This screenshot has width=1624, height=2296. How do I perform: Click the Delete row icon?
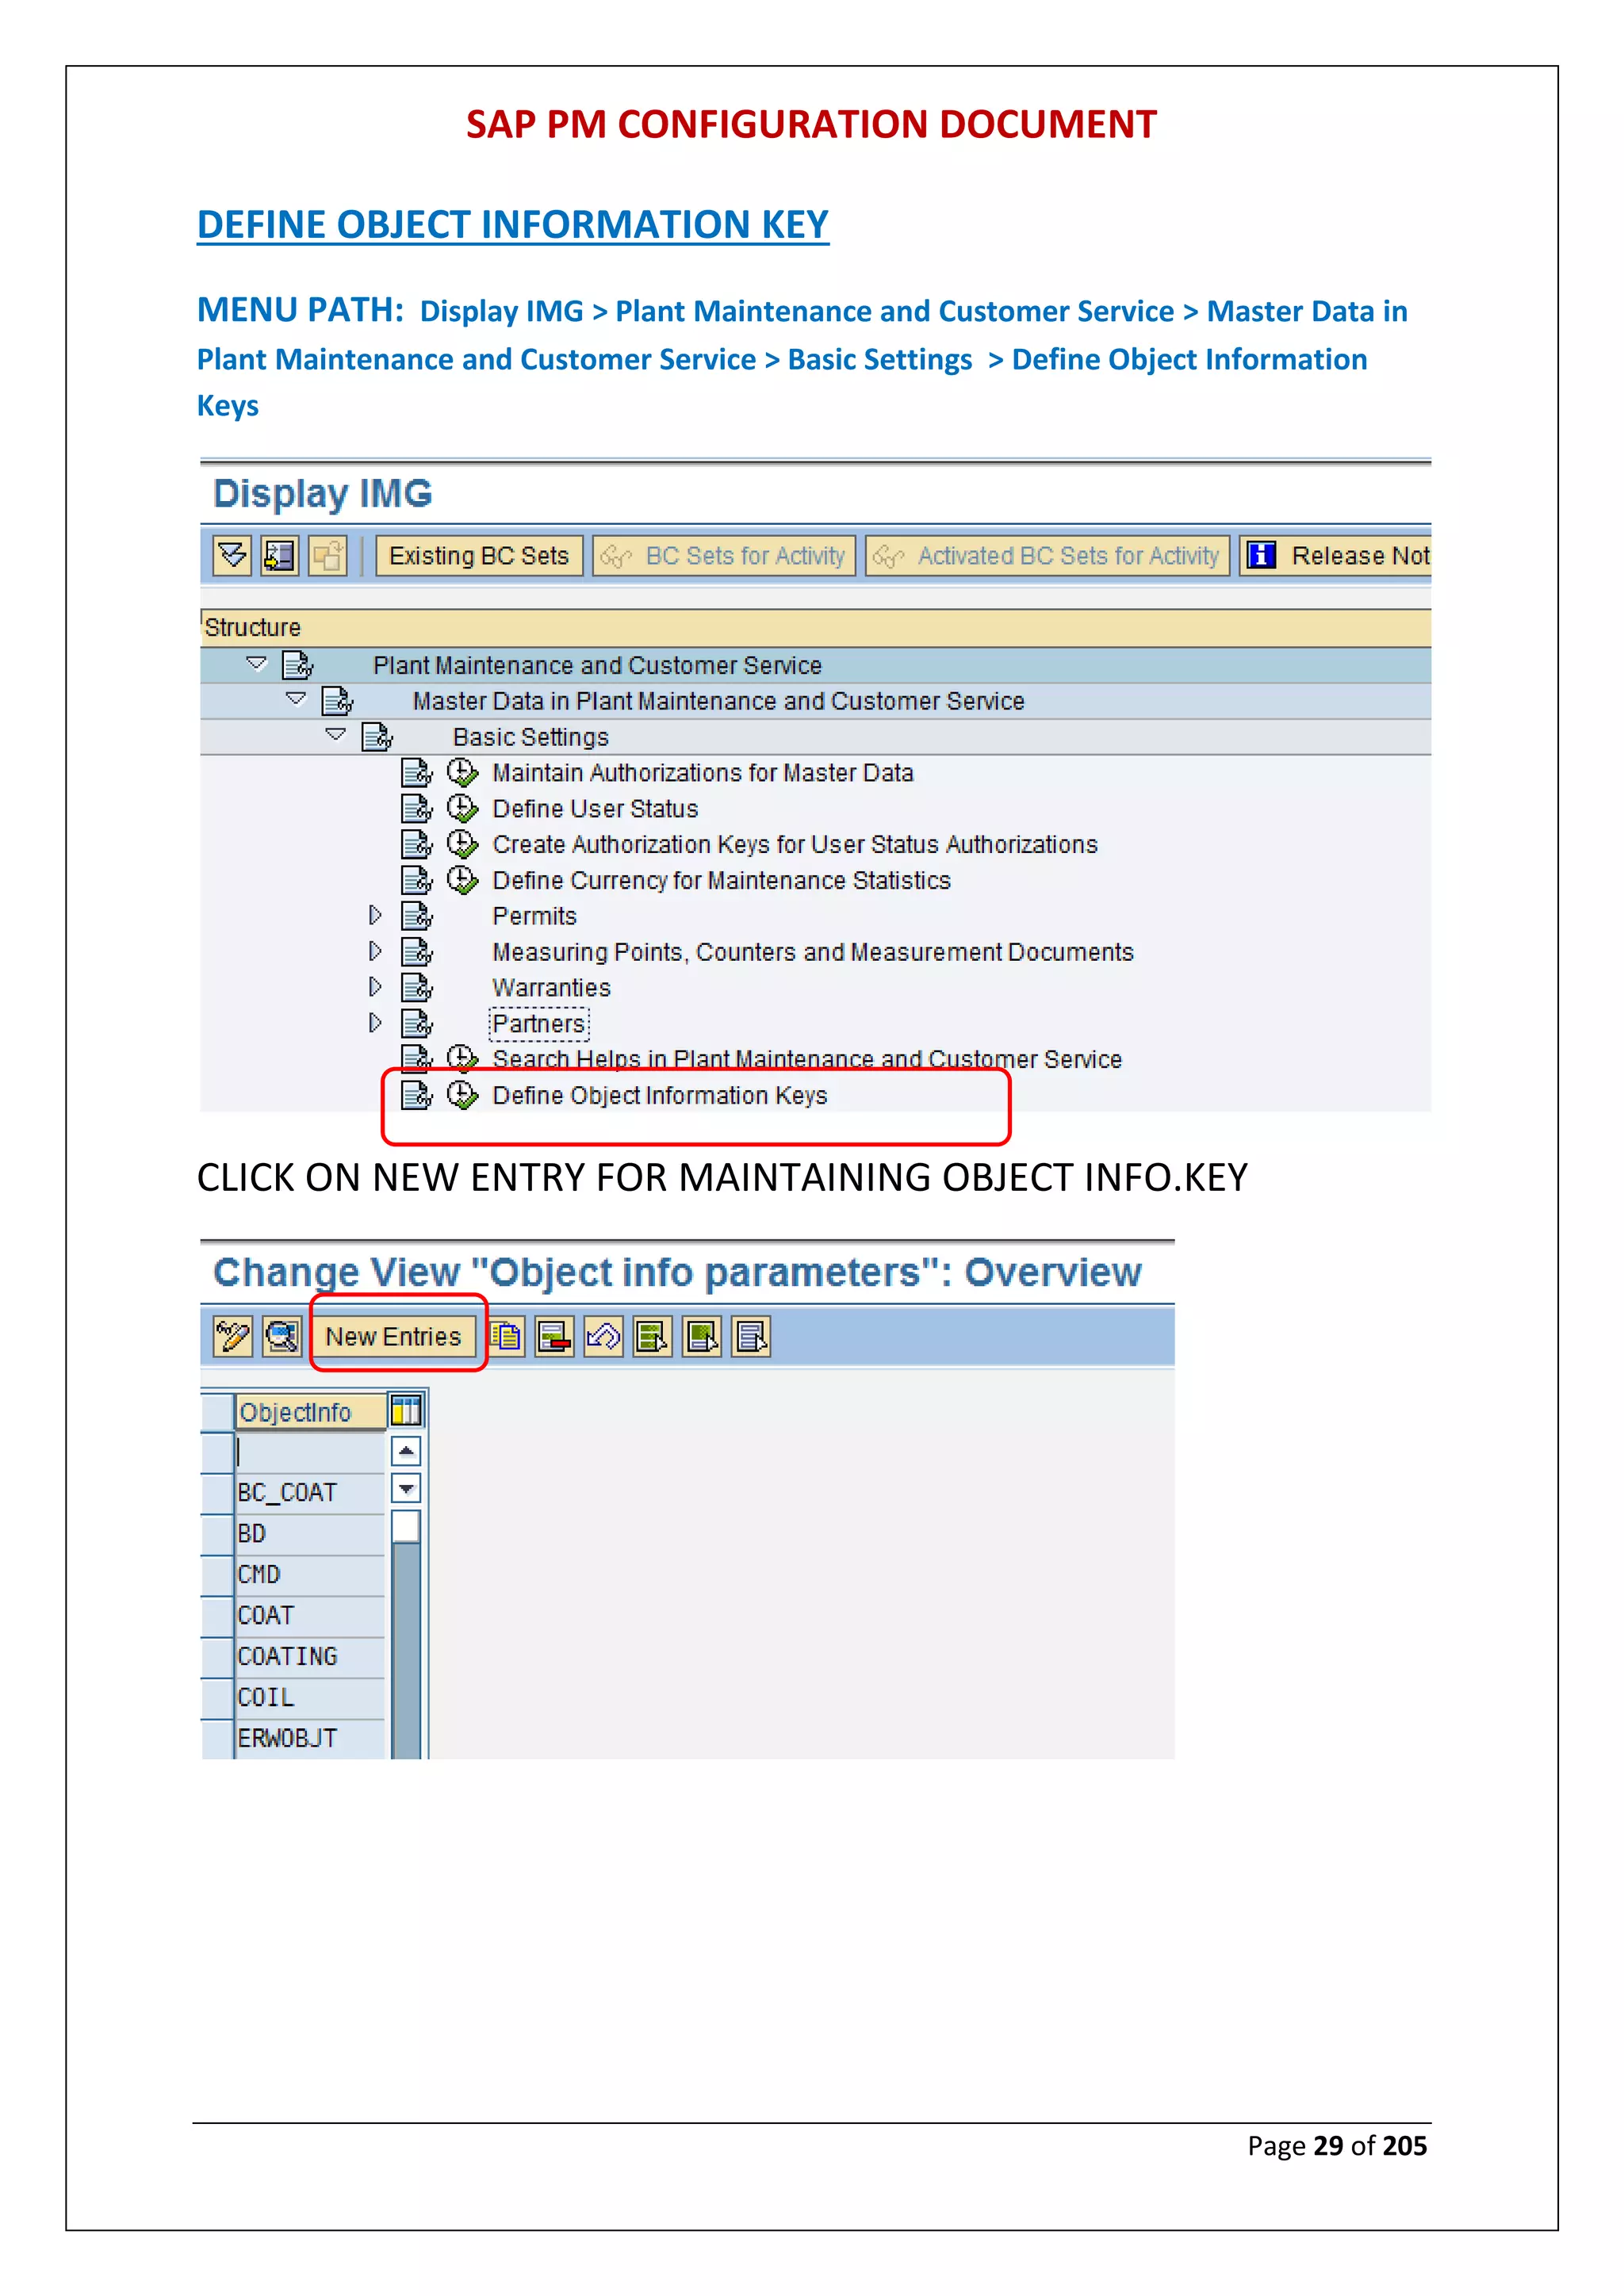pos(554,1337)
